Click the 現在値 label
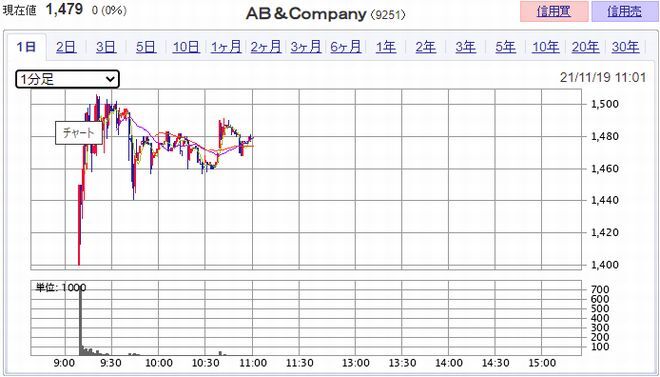This screenshot has height=377, width=660. (x=20, y=11)
